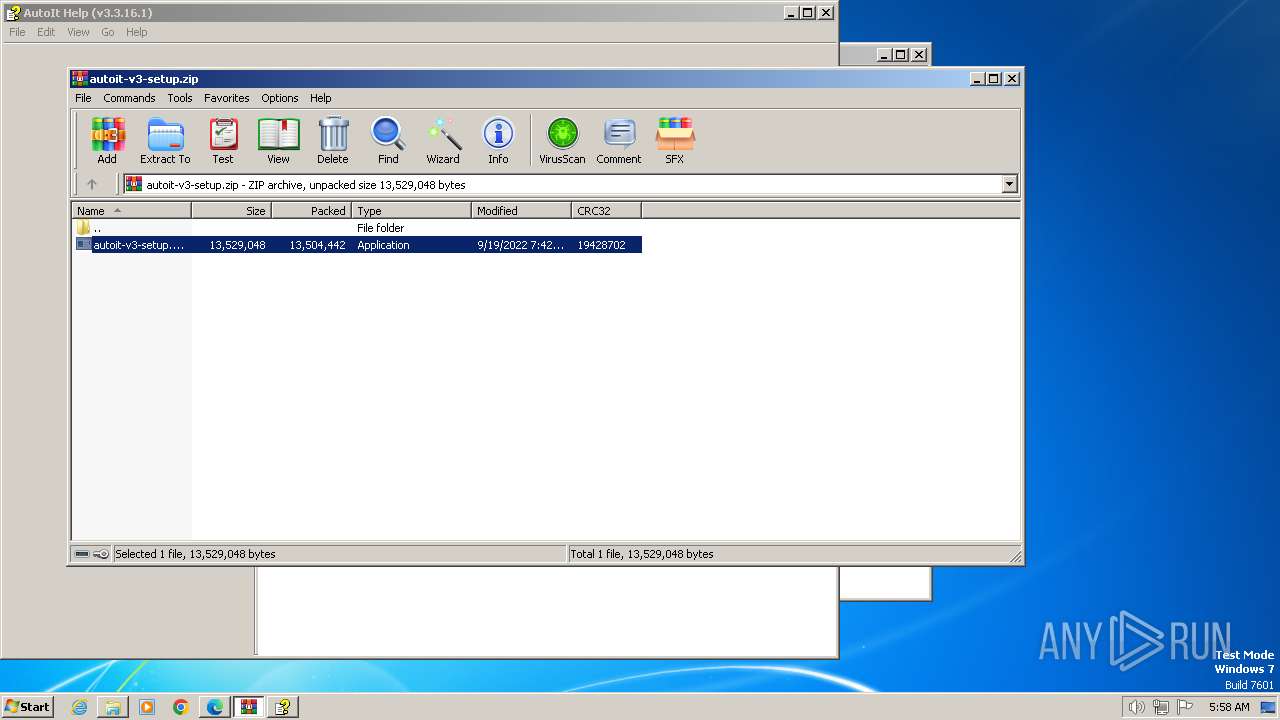The image size is (1280, 720).
Task: Click the CRC32 value 19428702
Action: [601, 245]
